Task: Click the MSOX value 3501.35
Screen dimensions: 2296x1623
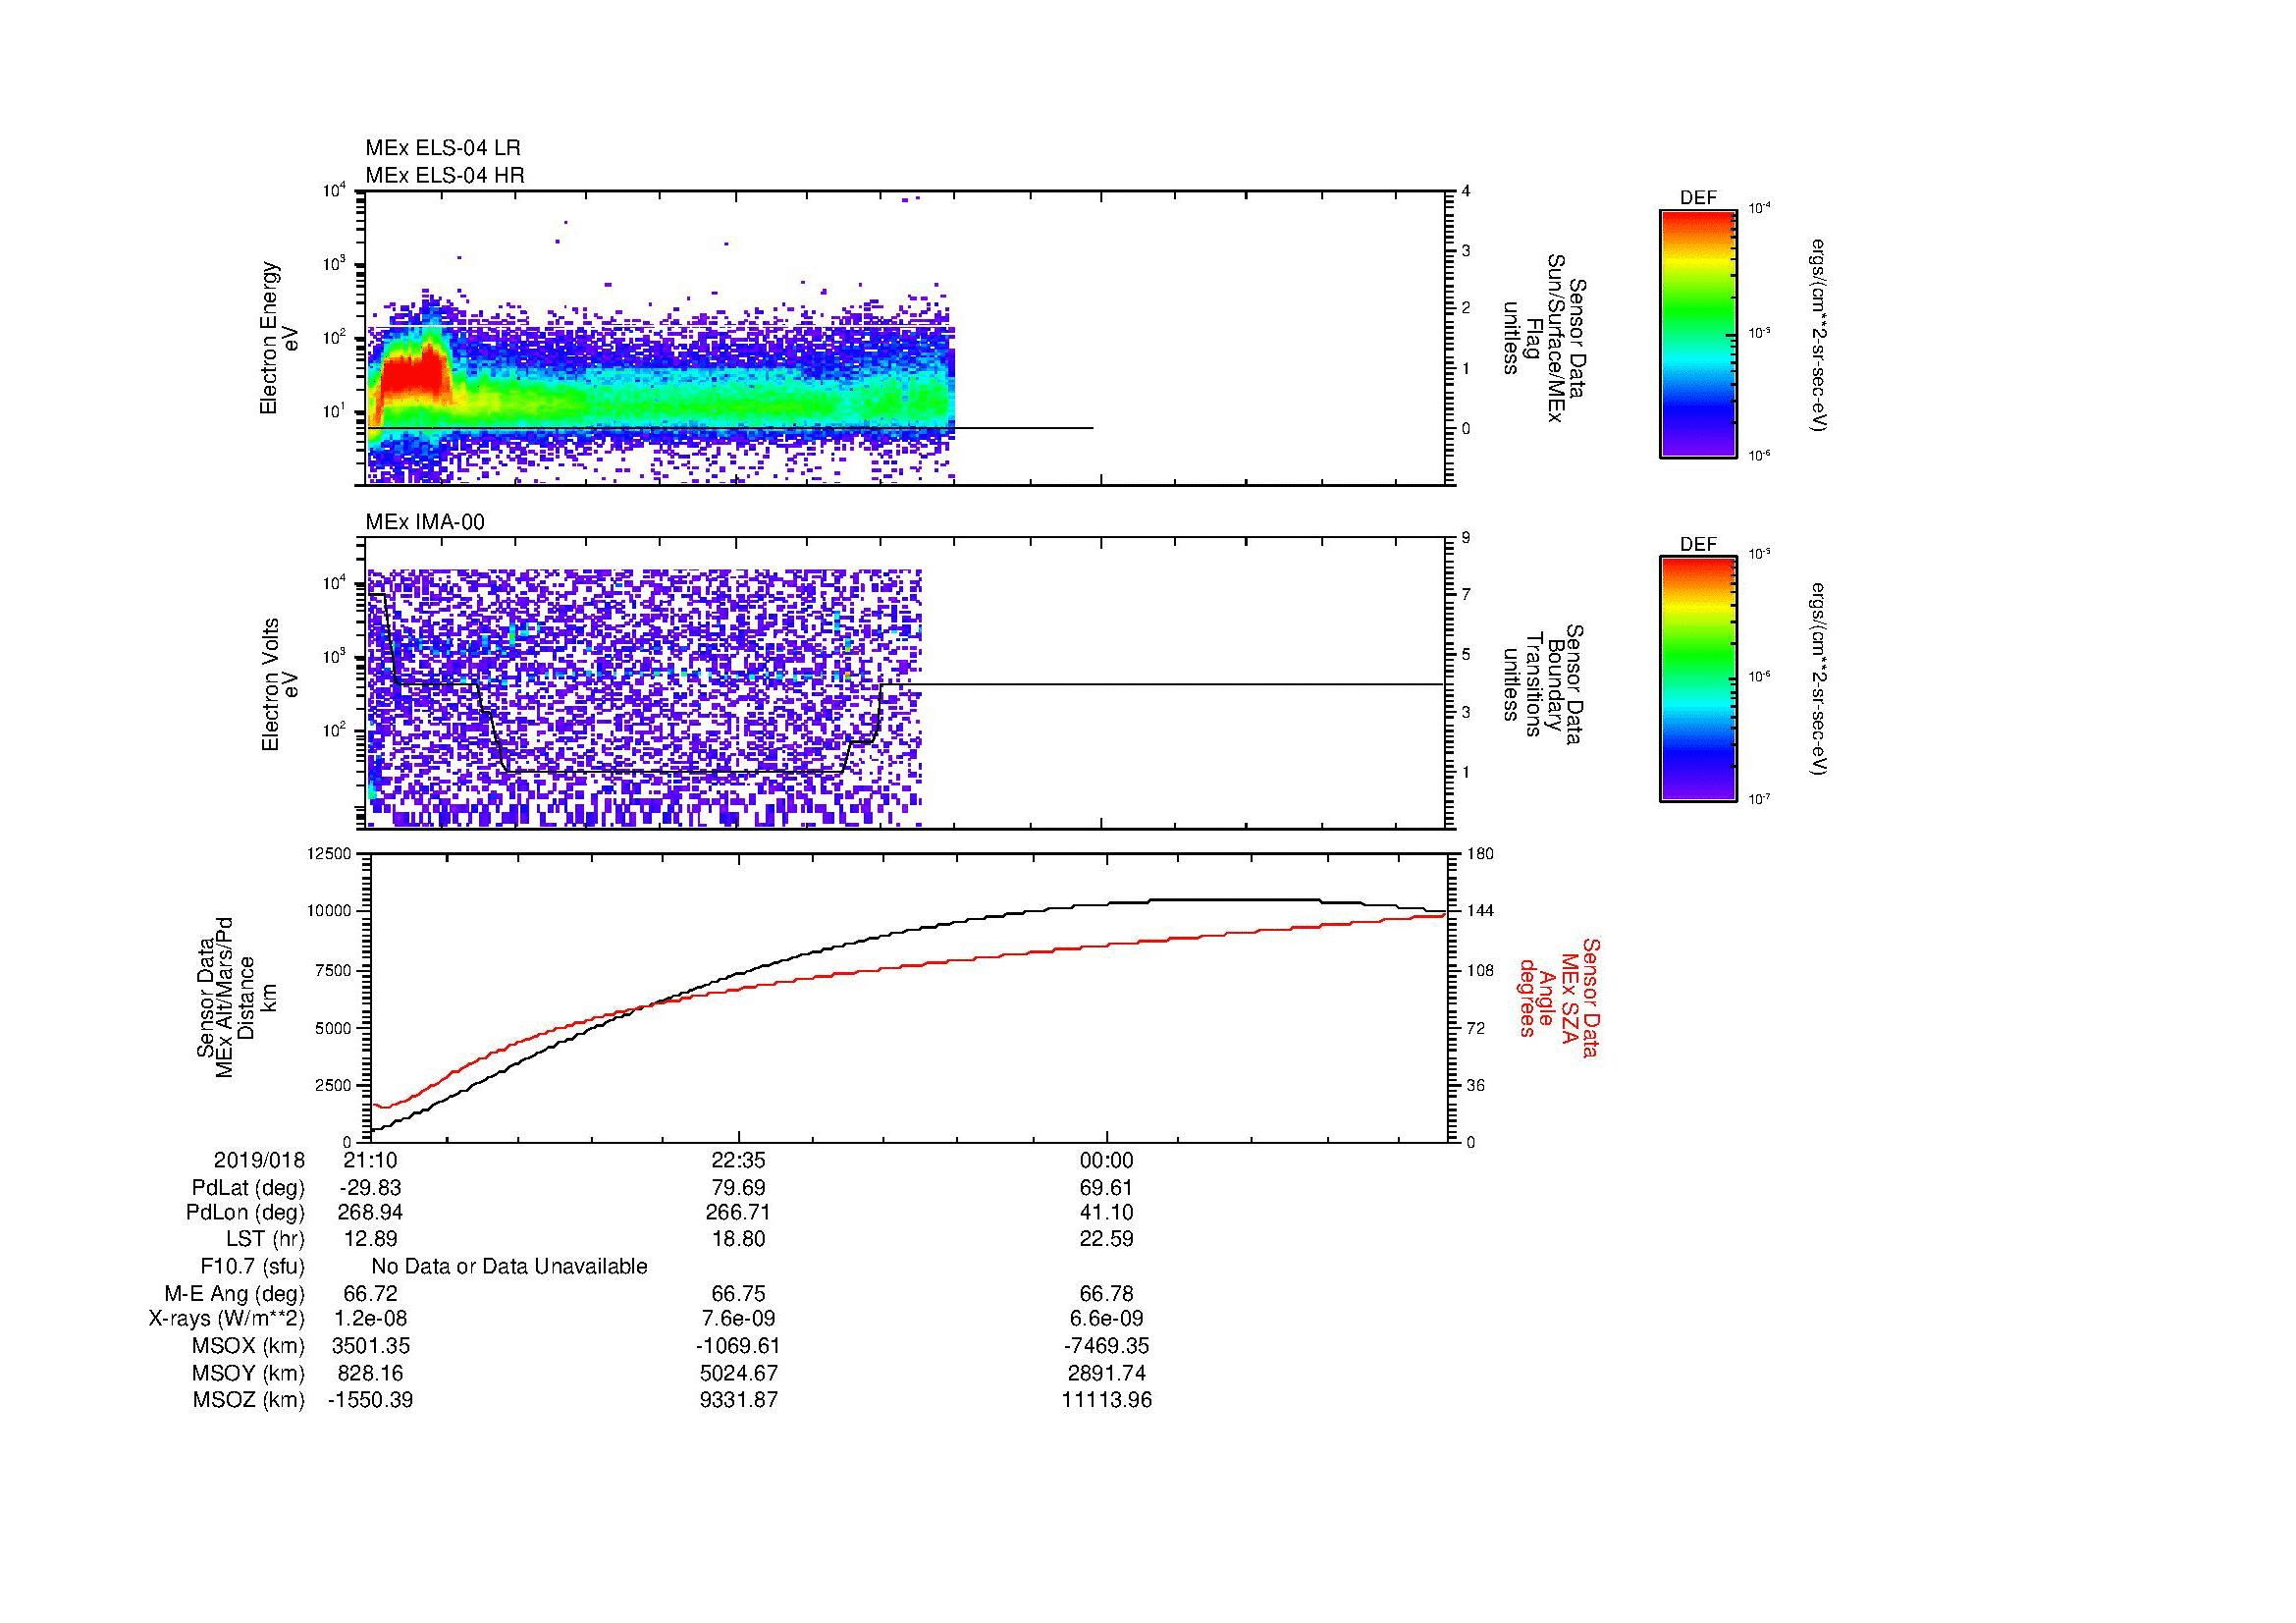Action: (x=370, y=1346)
